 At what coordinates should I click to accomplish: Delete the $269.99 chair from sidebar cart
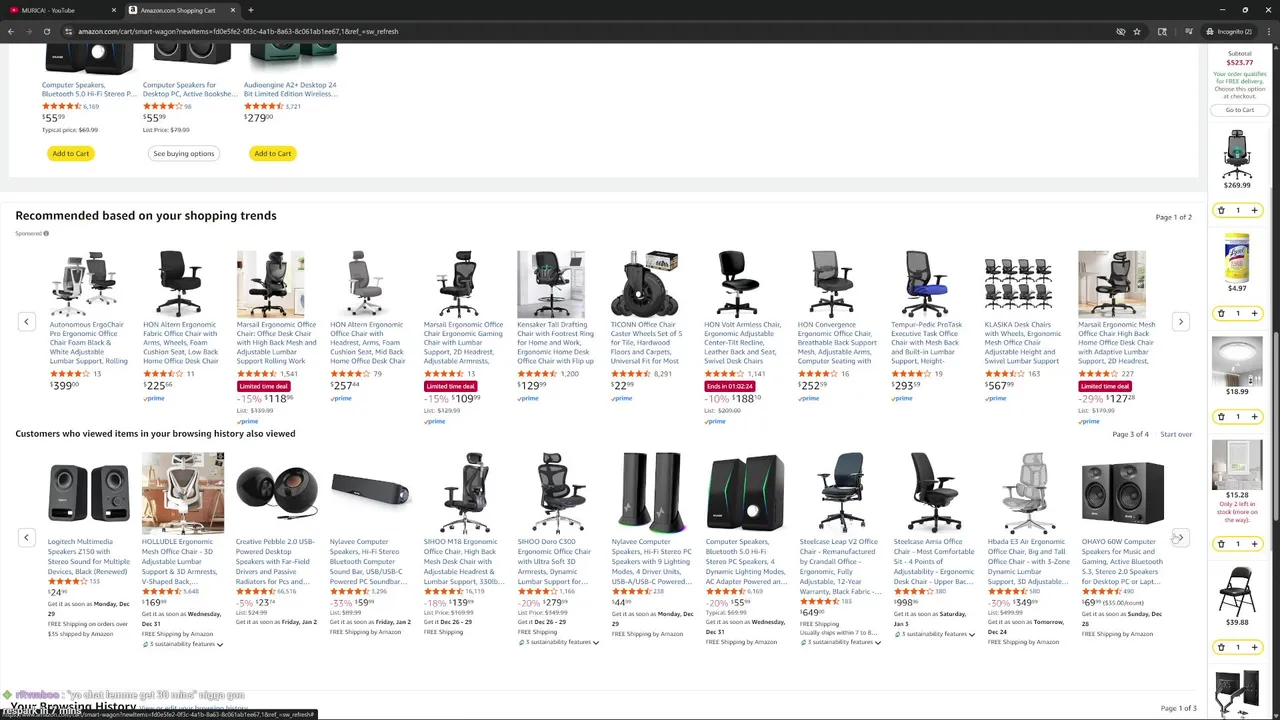tap(1221, 210)
